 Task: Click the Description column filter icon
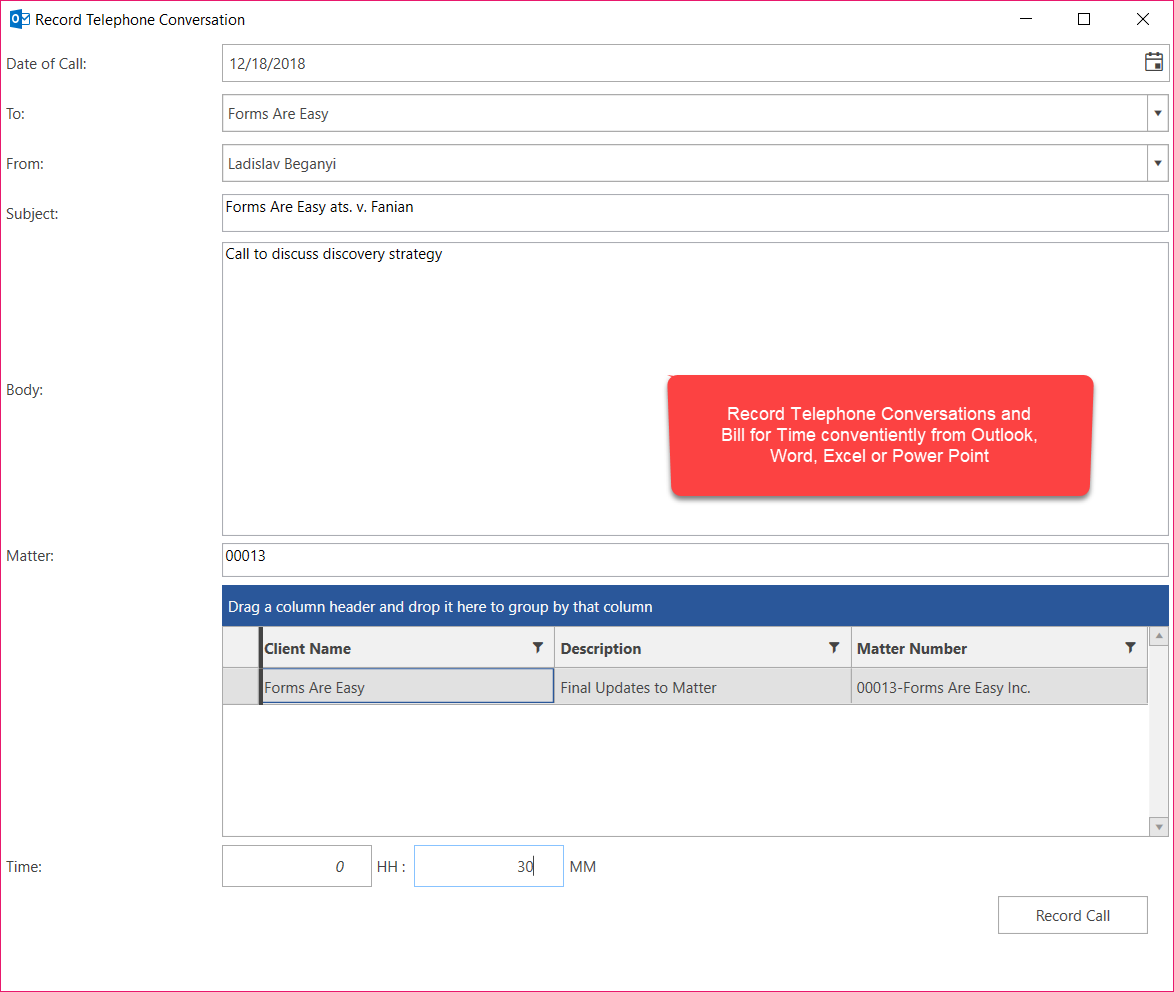point(833,648)
